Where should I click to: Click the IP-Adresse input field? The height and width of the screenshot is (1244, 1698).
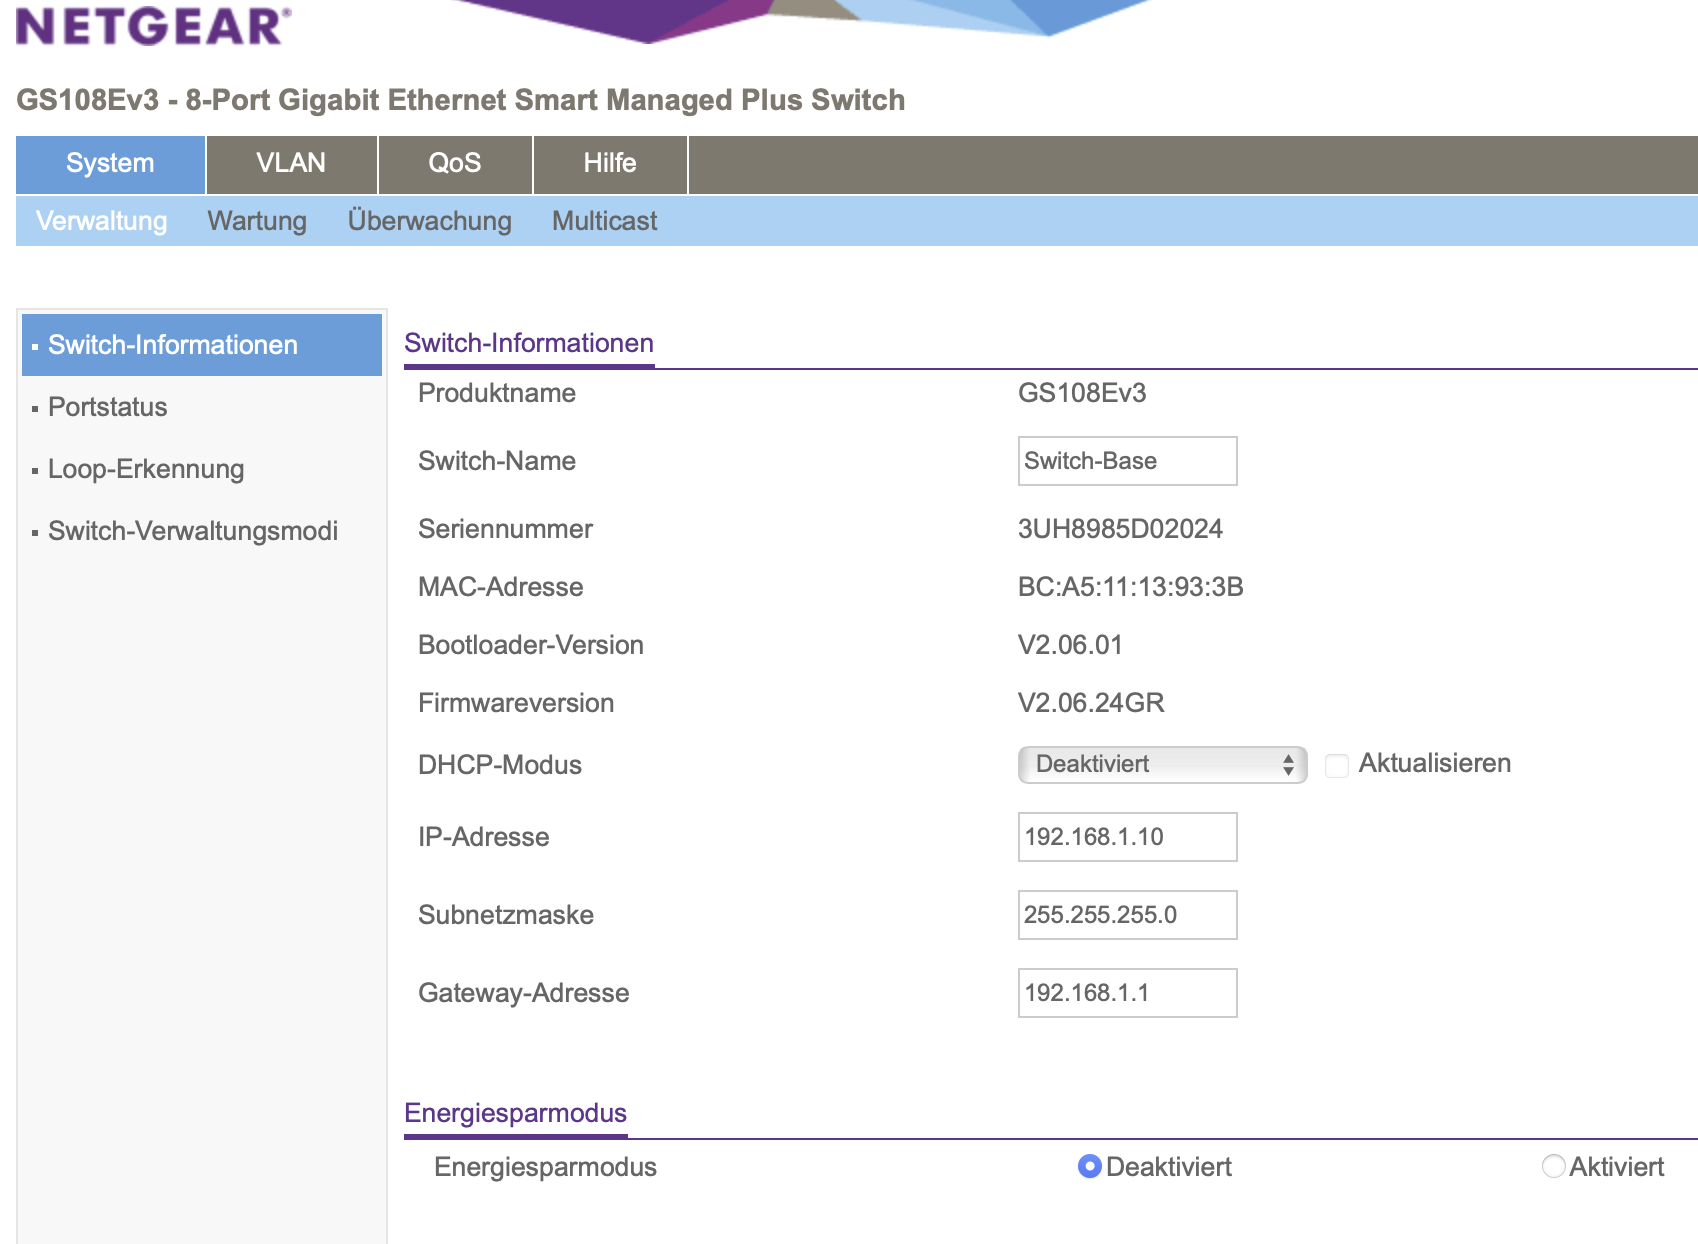[1127, 837]
